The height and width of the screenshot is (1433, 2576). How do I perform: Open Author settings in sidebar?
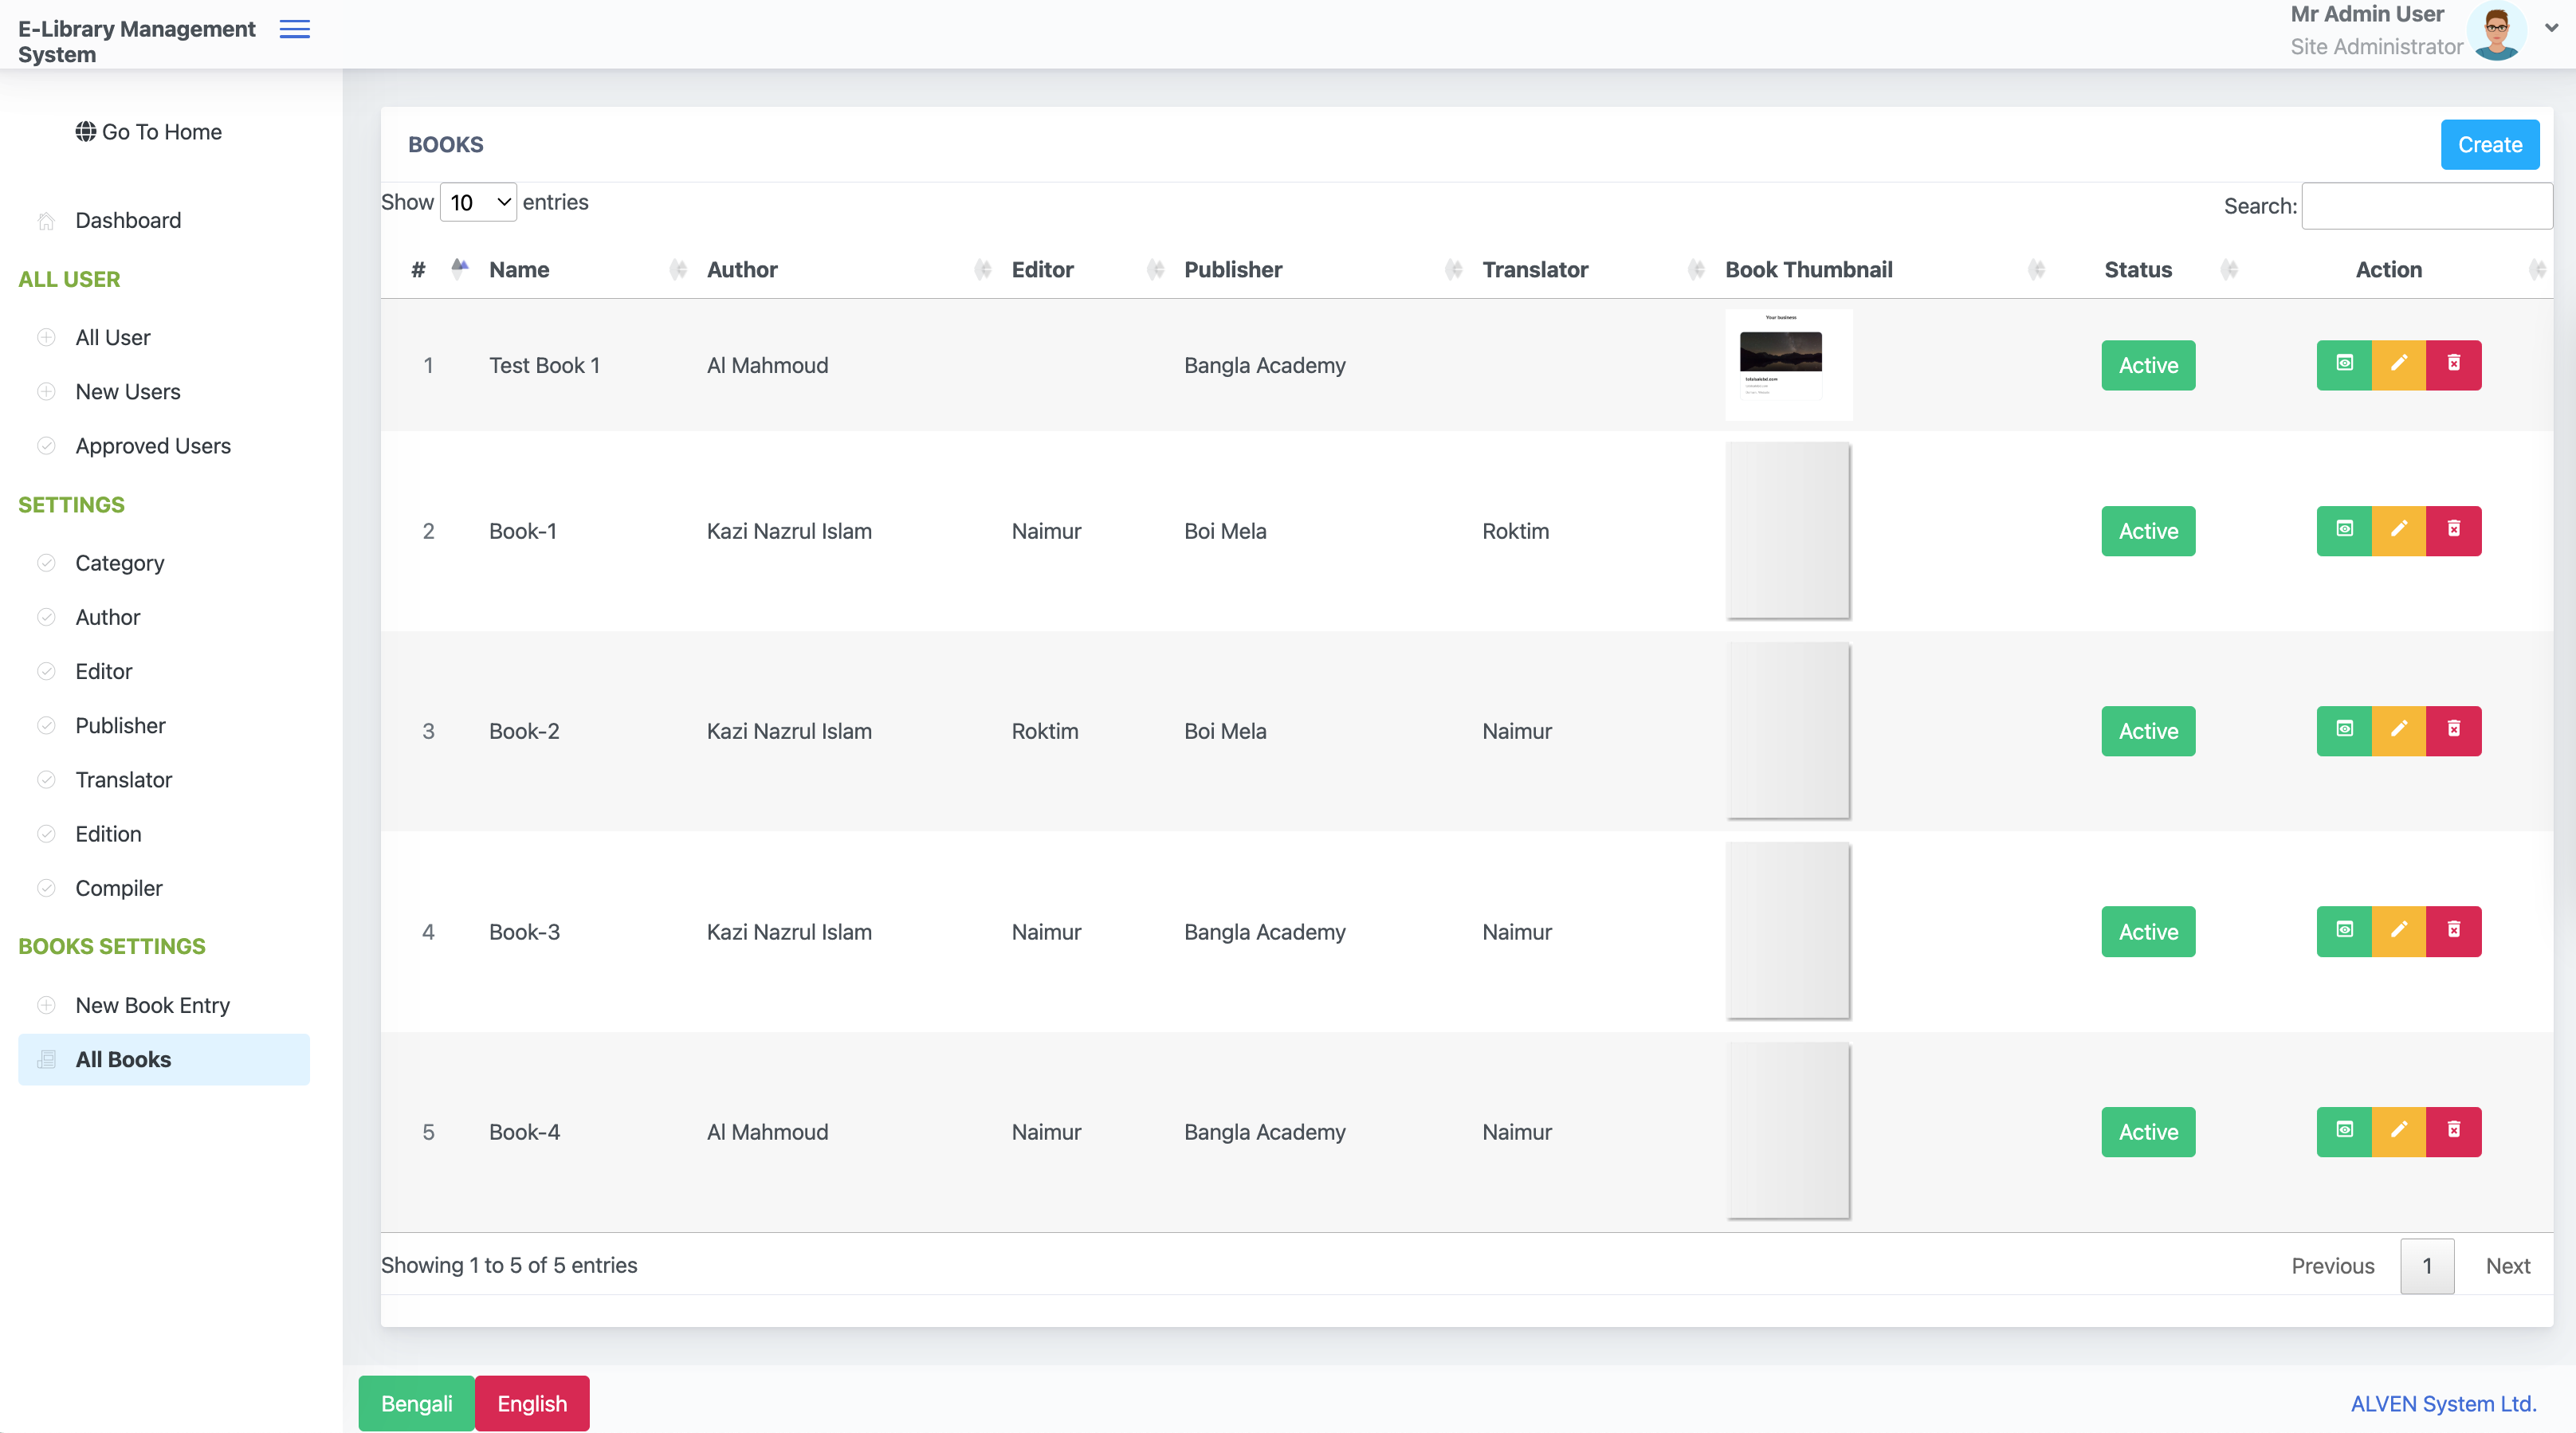pos(108,617)
